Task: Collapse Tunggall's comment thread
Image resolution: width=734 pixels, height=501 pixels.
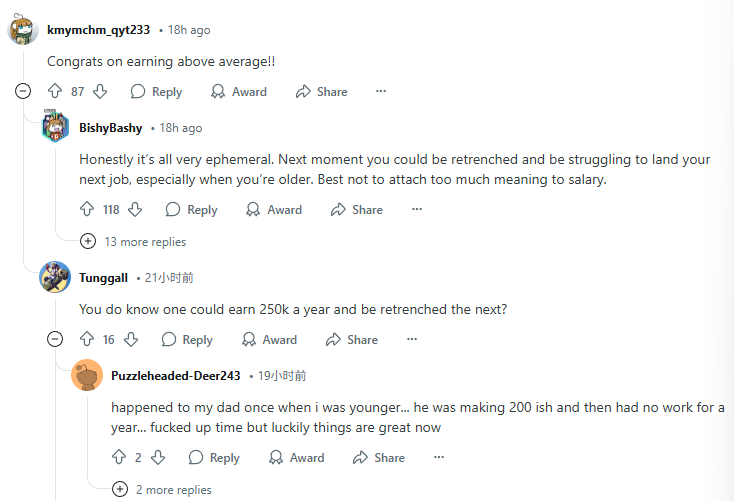Action: [55, 339]
